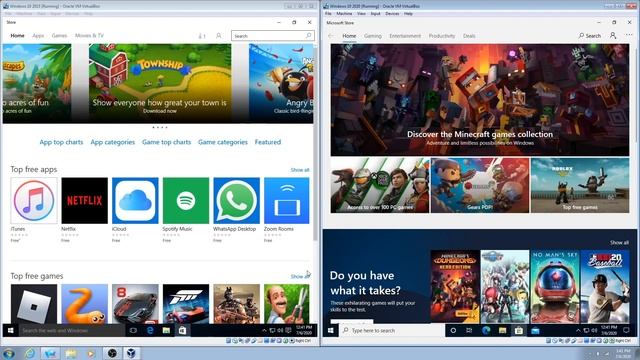This screenshot has width=640, height=360.
Task: Open Edge in the left VM taskbar
Action: click(x=150, y=330)
